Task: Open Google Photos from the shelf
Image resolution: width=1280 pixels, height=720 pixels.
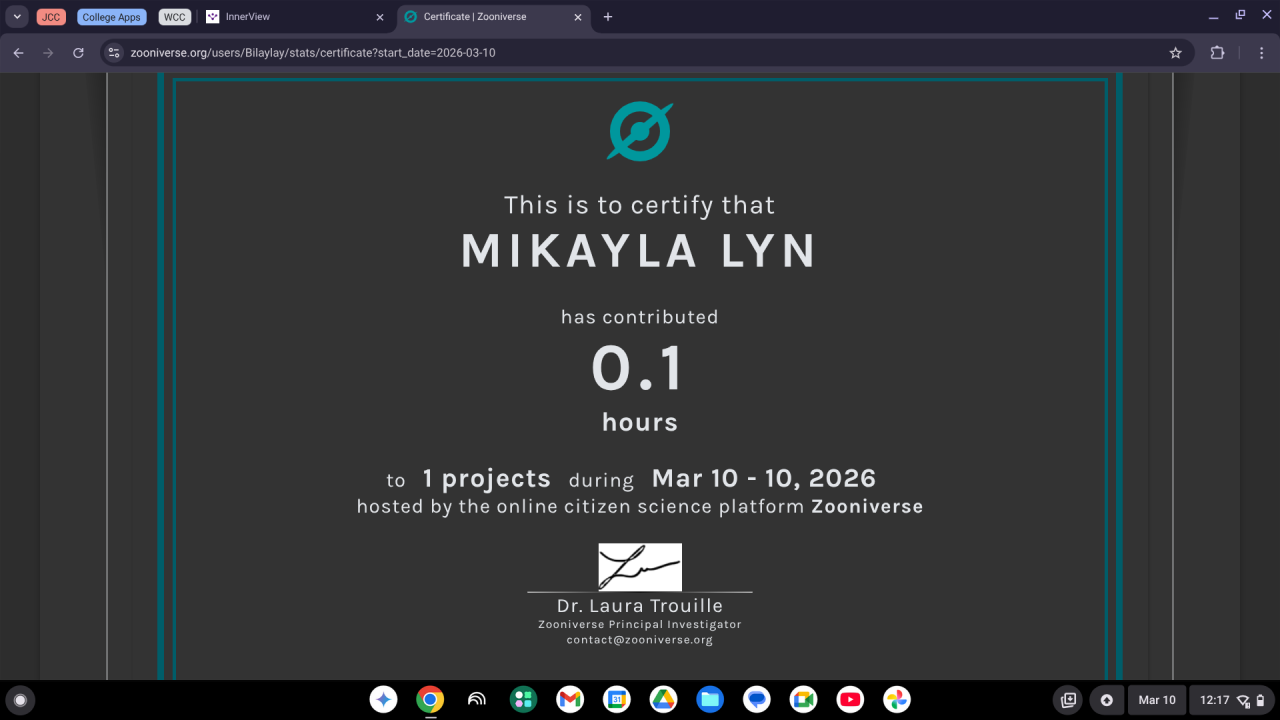Action: point(897,700)
